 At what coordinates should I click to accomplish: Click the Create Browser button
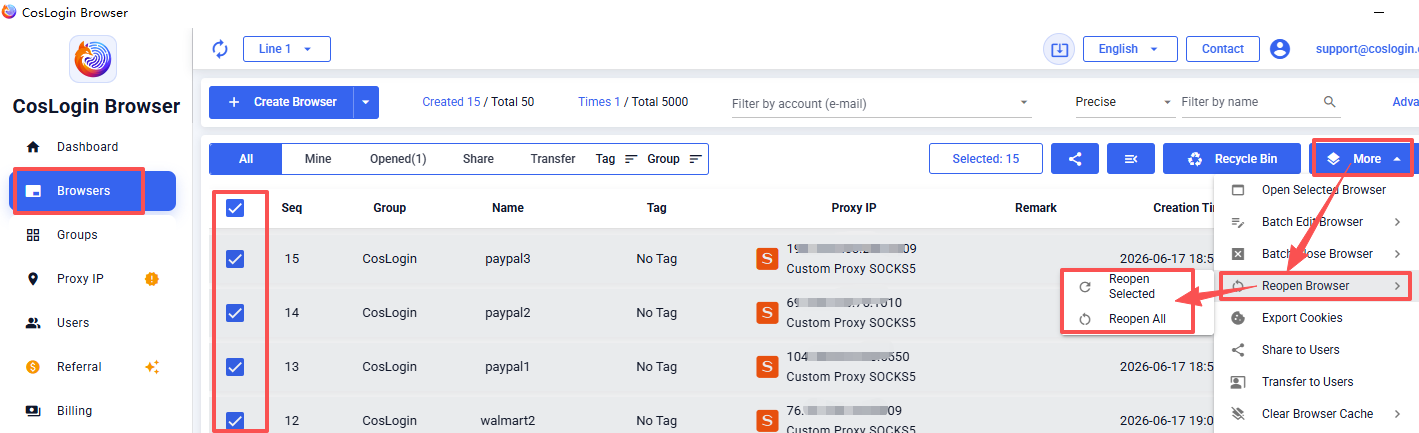(x=281, y=102)
